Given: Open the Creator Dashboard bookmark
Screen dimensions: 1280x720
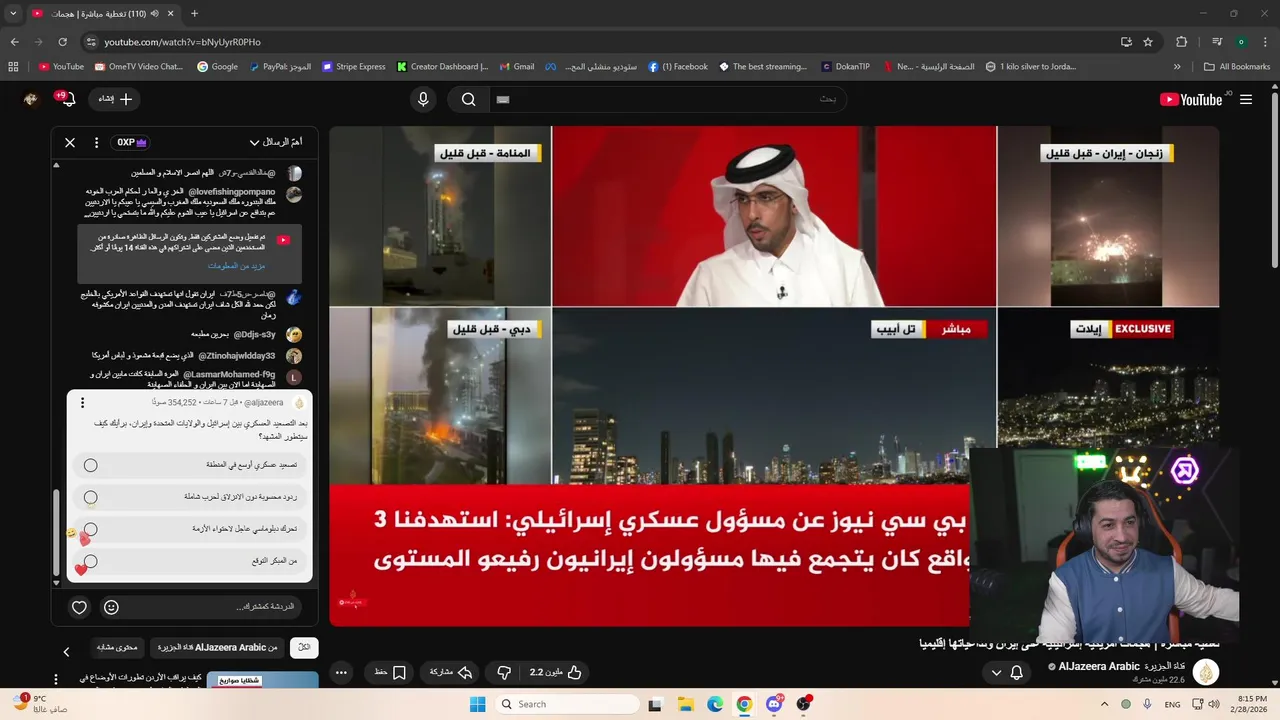Looking at the screenshot, I should coord(443,67).
